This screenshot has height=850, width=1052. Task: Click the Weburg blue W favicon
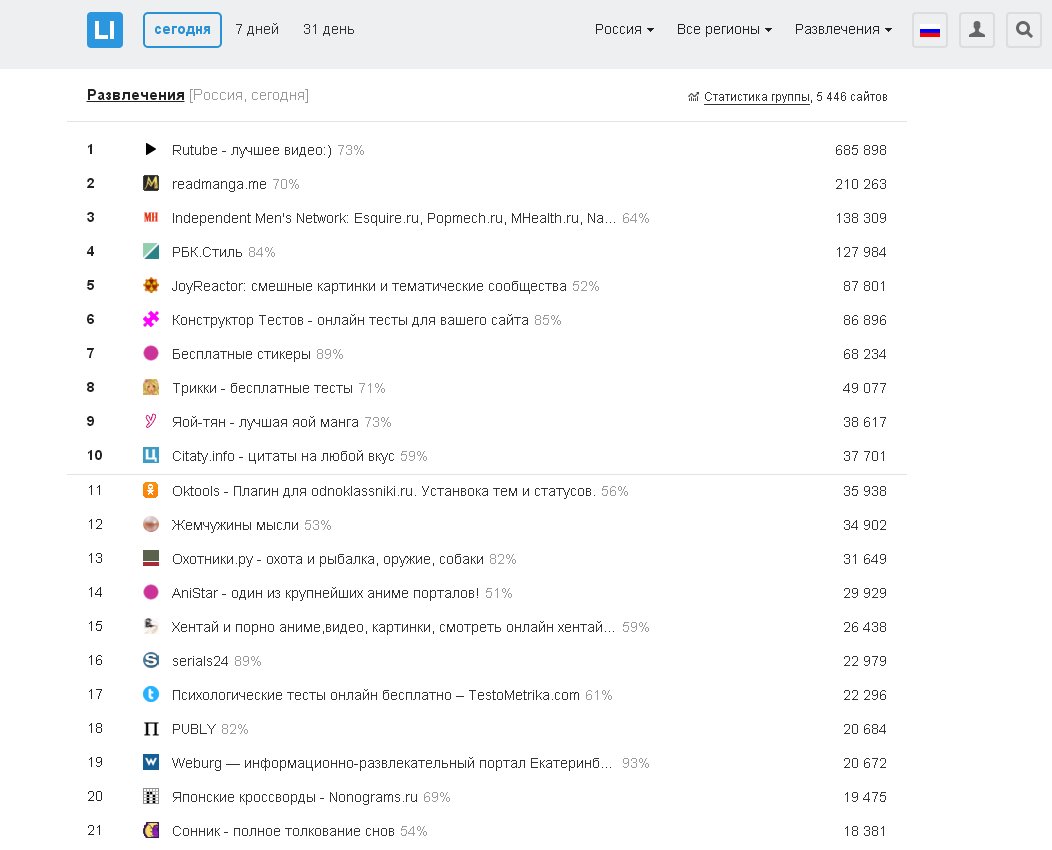click(x=151, y=763)
